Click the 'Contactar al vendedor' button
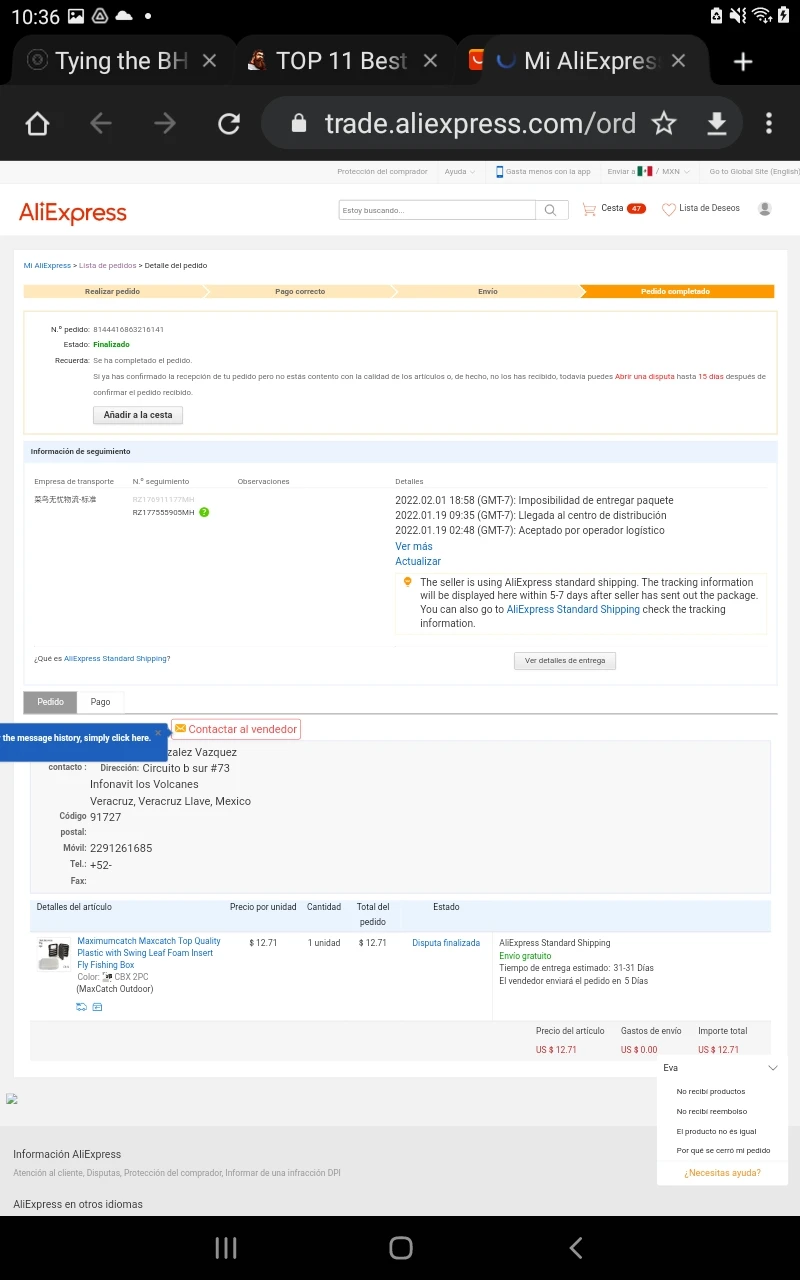The image size is (800, 1280). 236,729
